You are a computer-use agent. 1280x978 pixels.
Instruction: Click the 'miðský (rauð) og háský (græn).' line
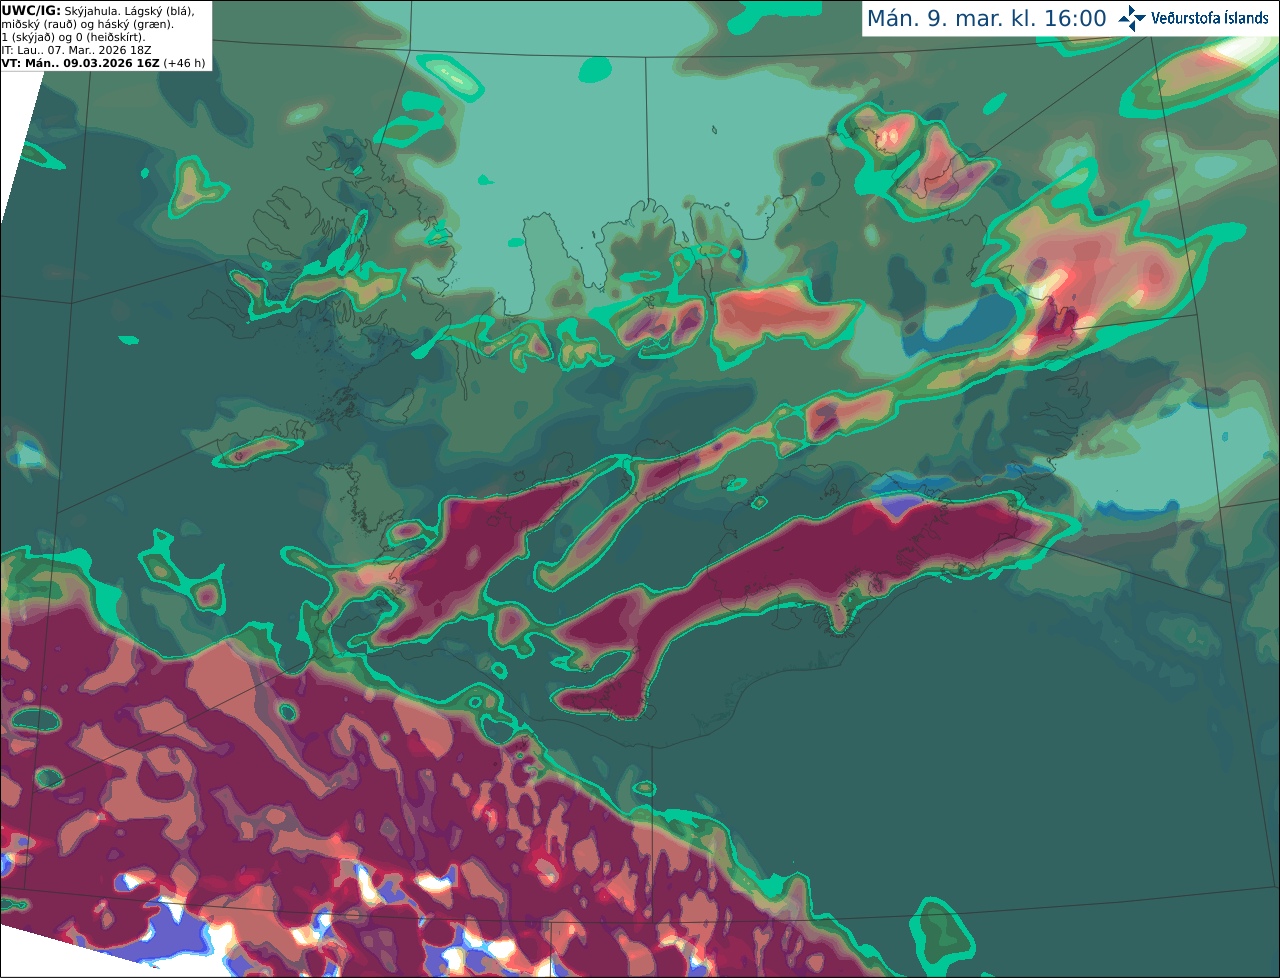click(x=87, y=24)
